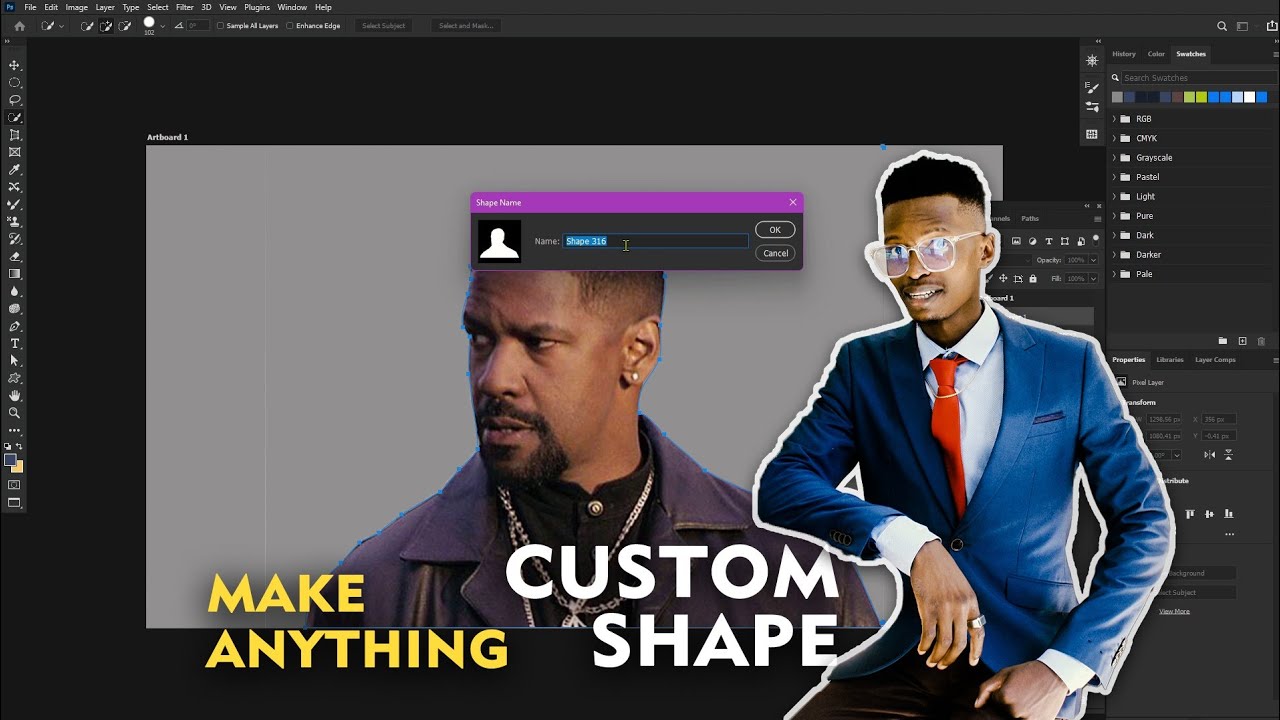Open the Plugins menu
The width and height of the screenshot is (1280, 720).
point(257,7)
